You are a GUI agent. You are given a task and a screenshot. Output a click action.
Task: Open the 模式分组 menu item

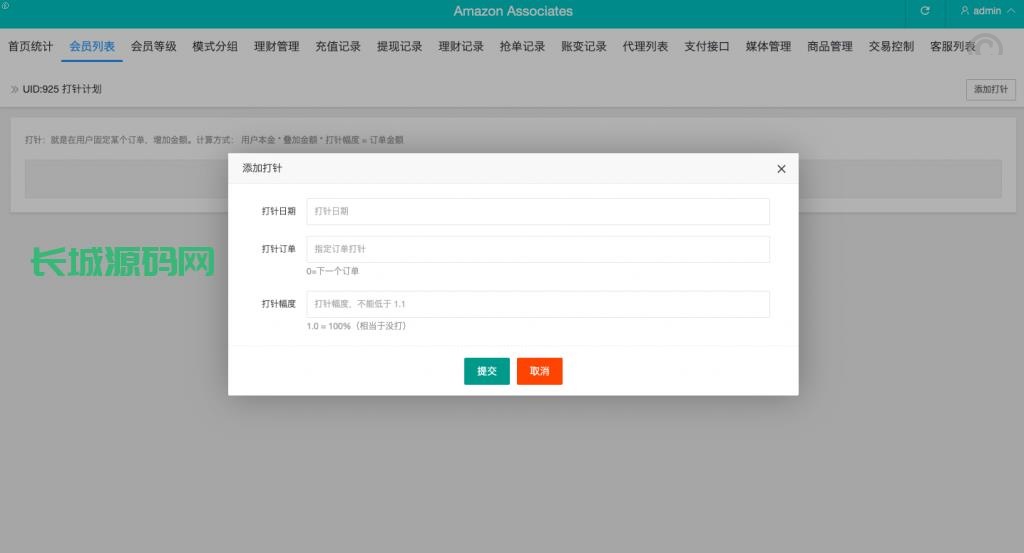click(x=215, y=46)
